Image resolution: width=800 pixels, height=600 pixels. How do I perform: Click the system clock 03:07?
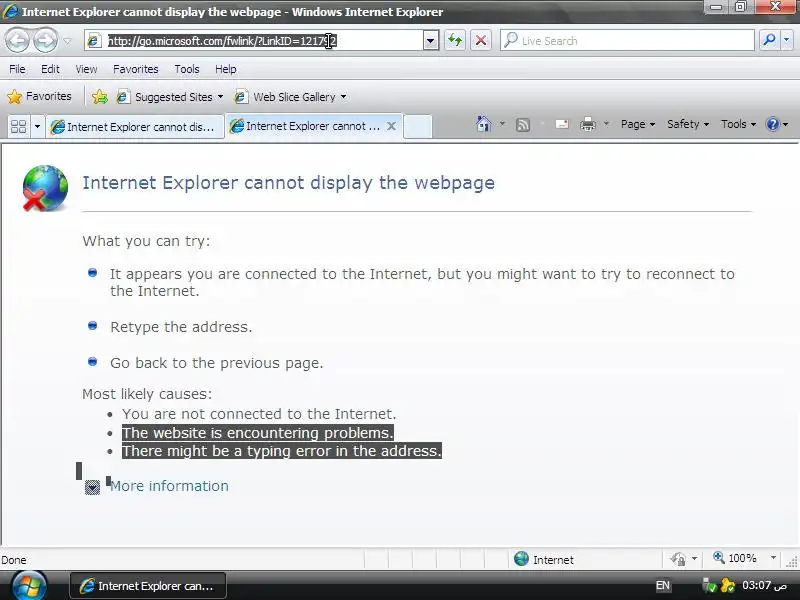[x=764, y=585]
